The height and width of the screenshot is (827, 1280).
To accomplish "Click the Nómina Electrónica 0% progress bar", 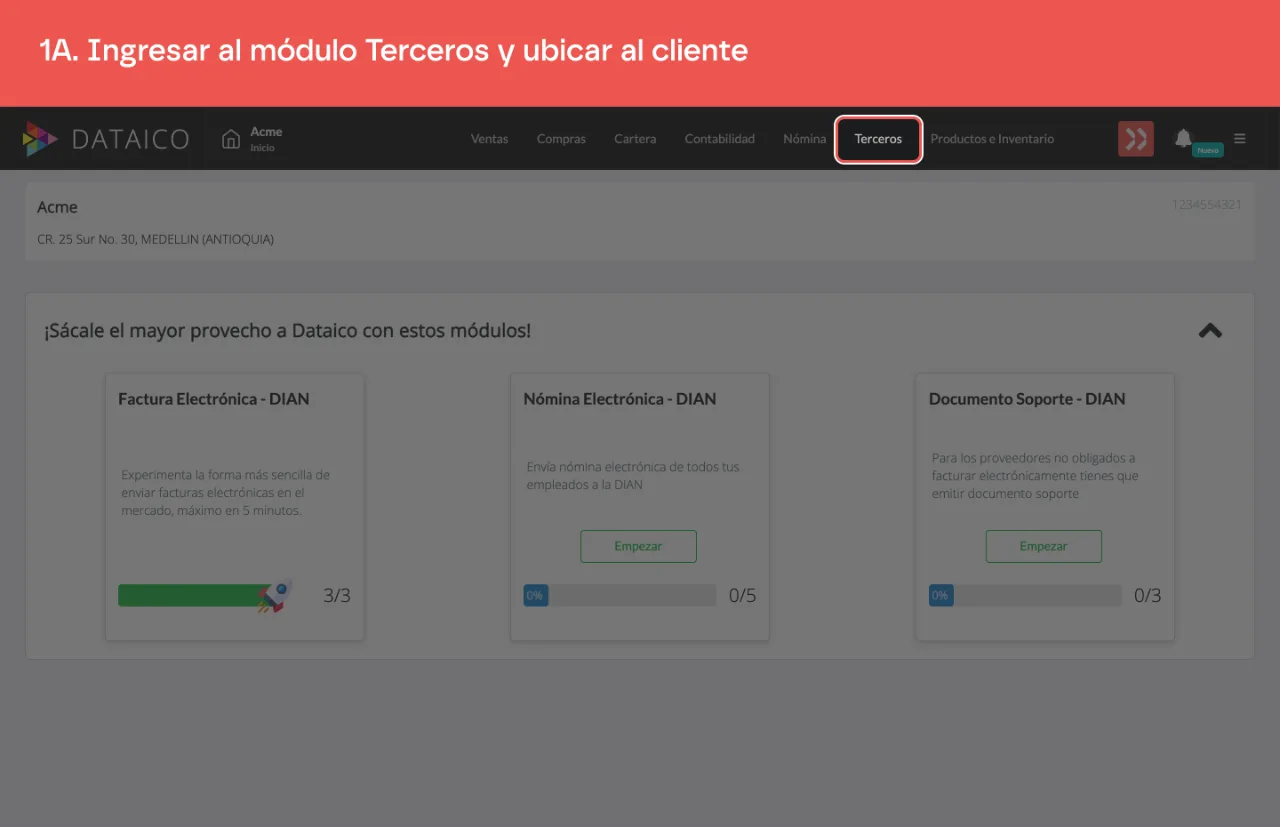I will point(620,596).
